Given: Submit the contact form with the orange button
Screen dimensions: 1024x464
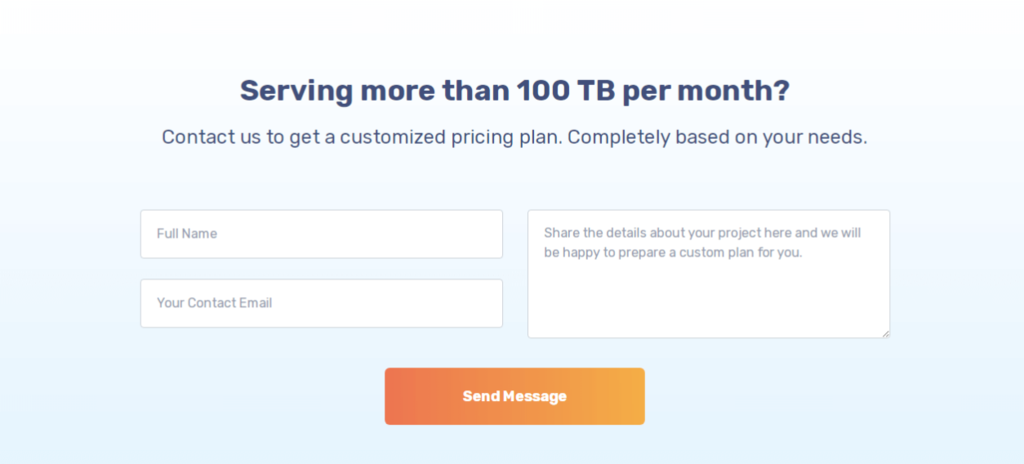Looking at the screenshot, I should [514, 396].
